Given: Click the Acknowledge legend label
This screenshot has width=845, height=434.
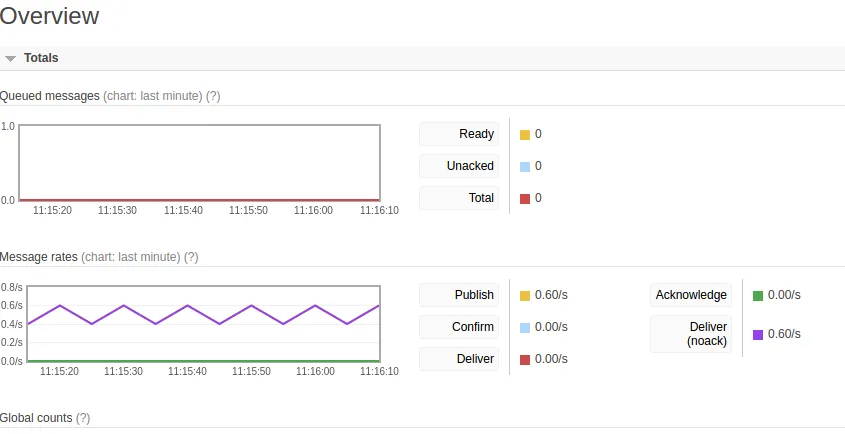Looking at the screenshot, I should tap(691, 295).
